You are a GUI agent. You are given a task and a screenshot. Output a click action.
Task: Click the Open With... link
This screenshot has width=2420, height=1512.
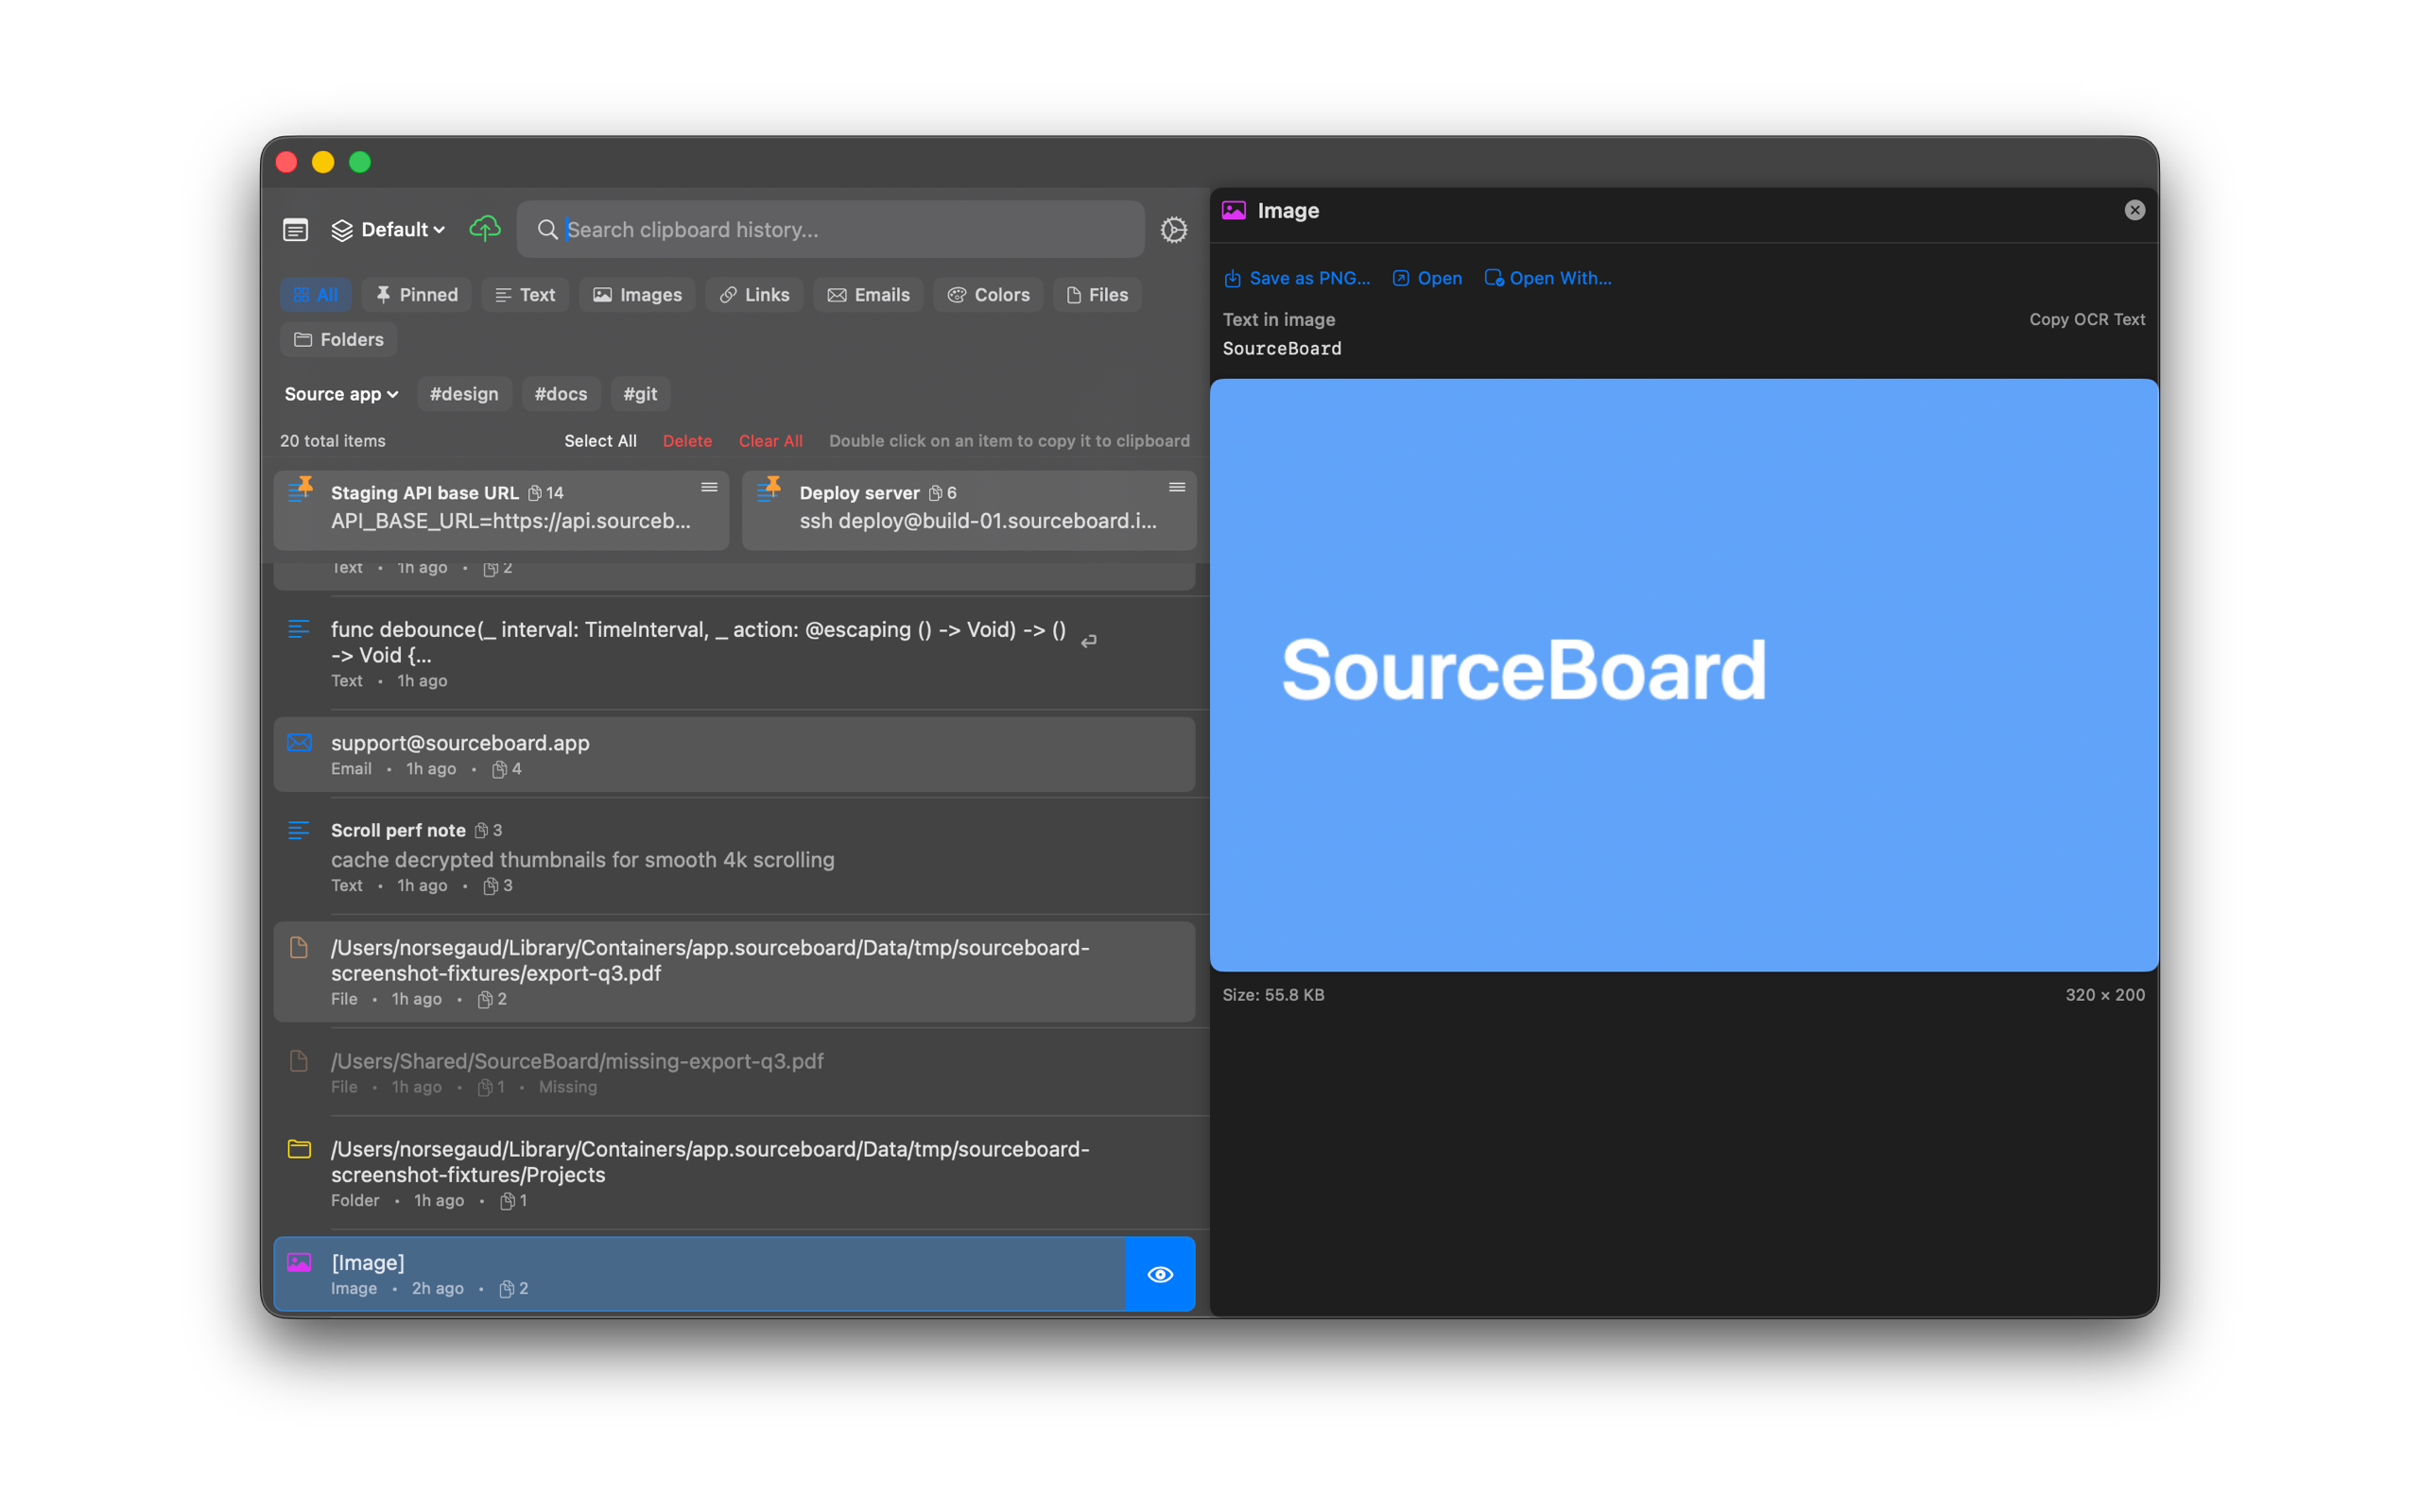click(x=1548, y=278)
